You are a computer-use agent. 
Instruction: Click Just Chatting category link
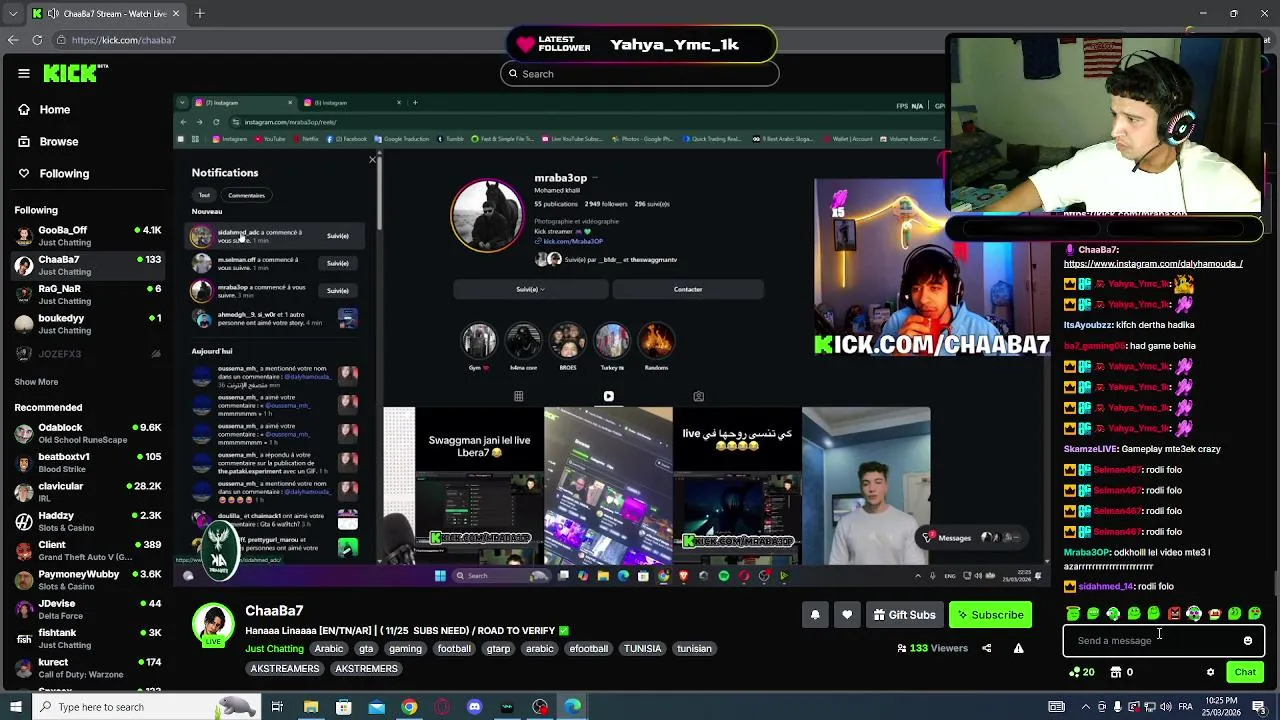[274, 649]
